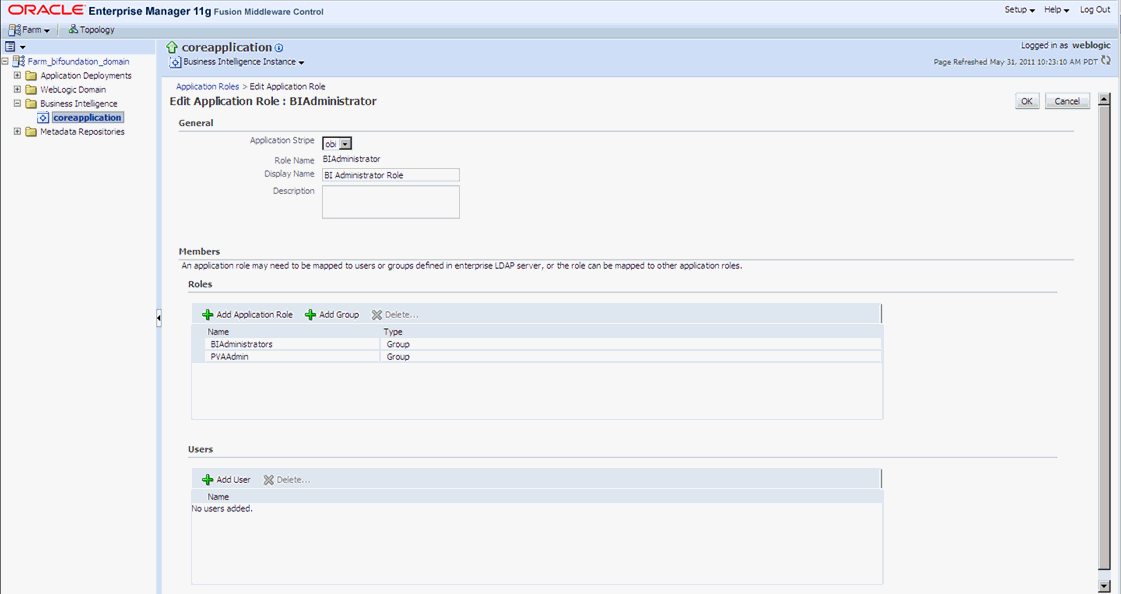This screenshot has height=594, width=1121.
Task: Click the OK button
Action: coord(1027,101)
